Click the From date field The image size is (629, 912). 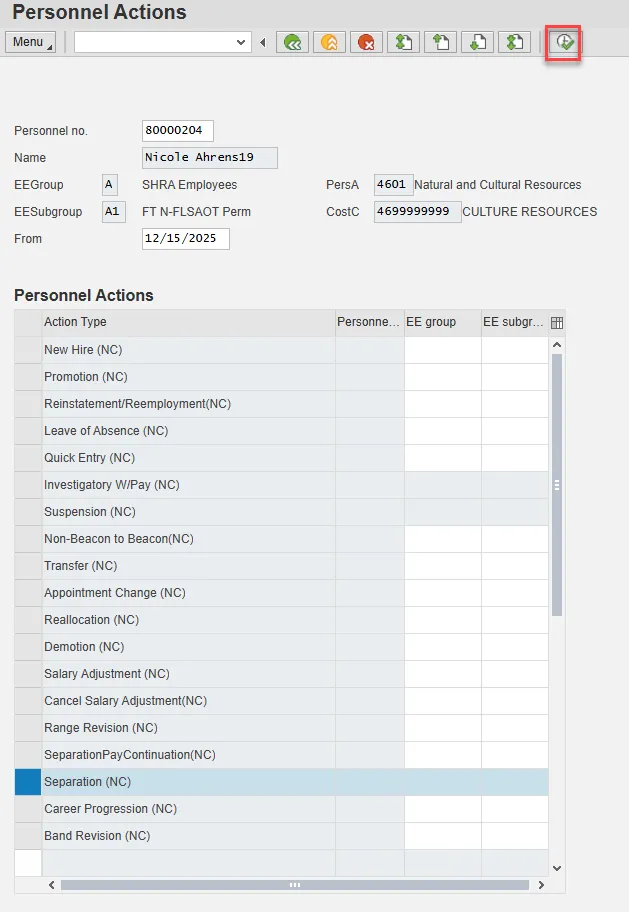click(186, 239)
